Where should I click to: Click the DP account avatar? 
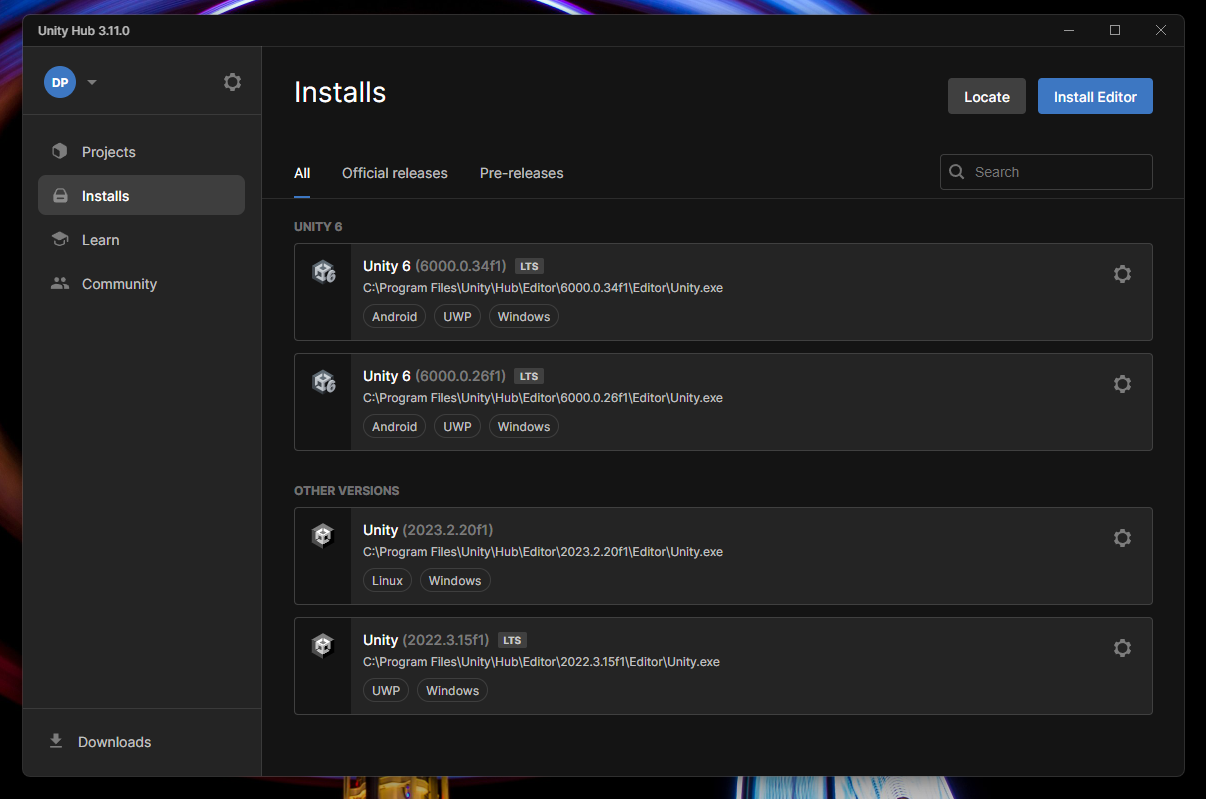[x=60, y=82]
